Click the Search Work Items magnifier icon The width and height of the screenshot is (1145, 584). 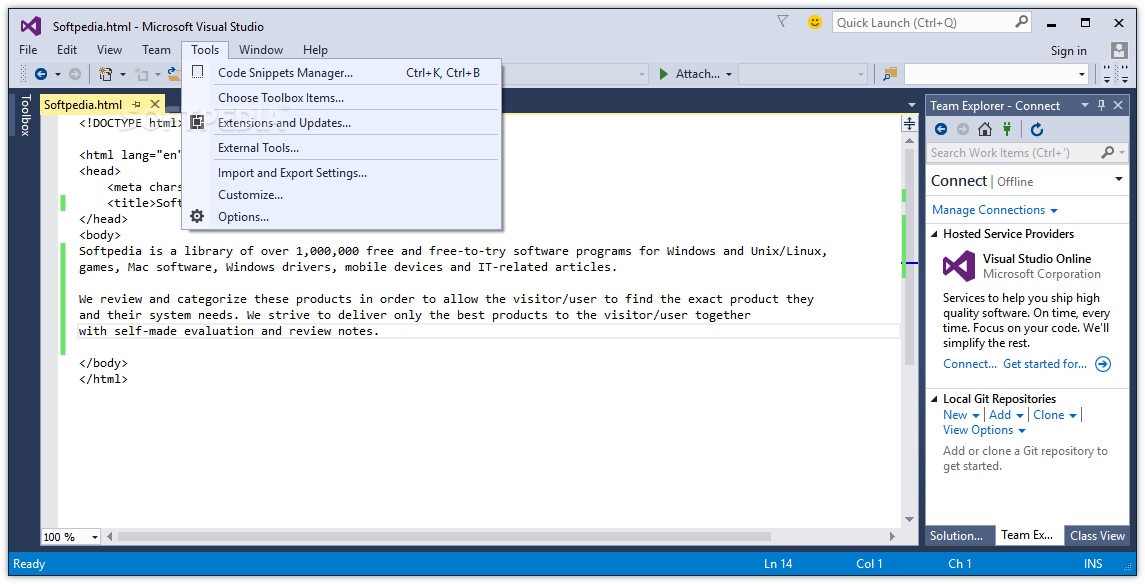coord(1108,152)
